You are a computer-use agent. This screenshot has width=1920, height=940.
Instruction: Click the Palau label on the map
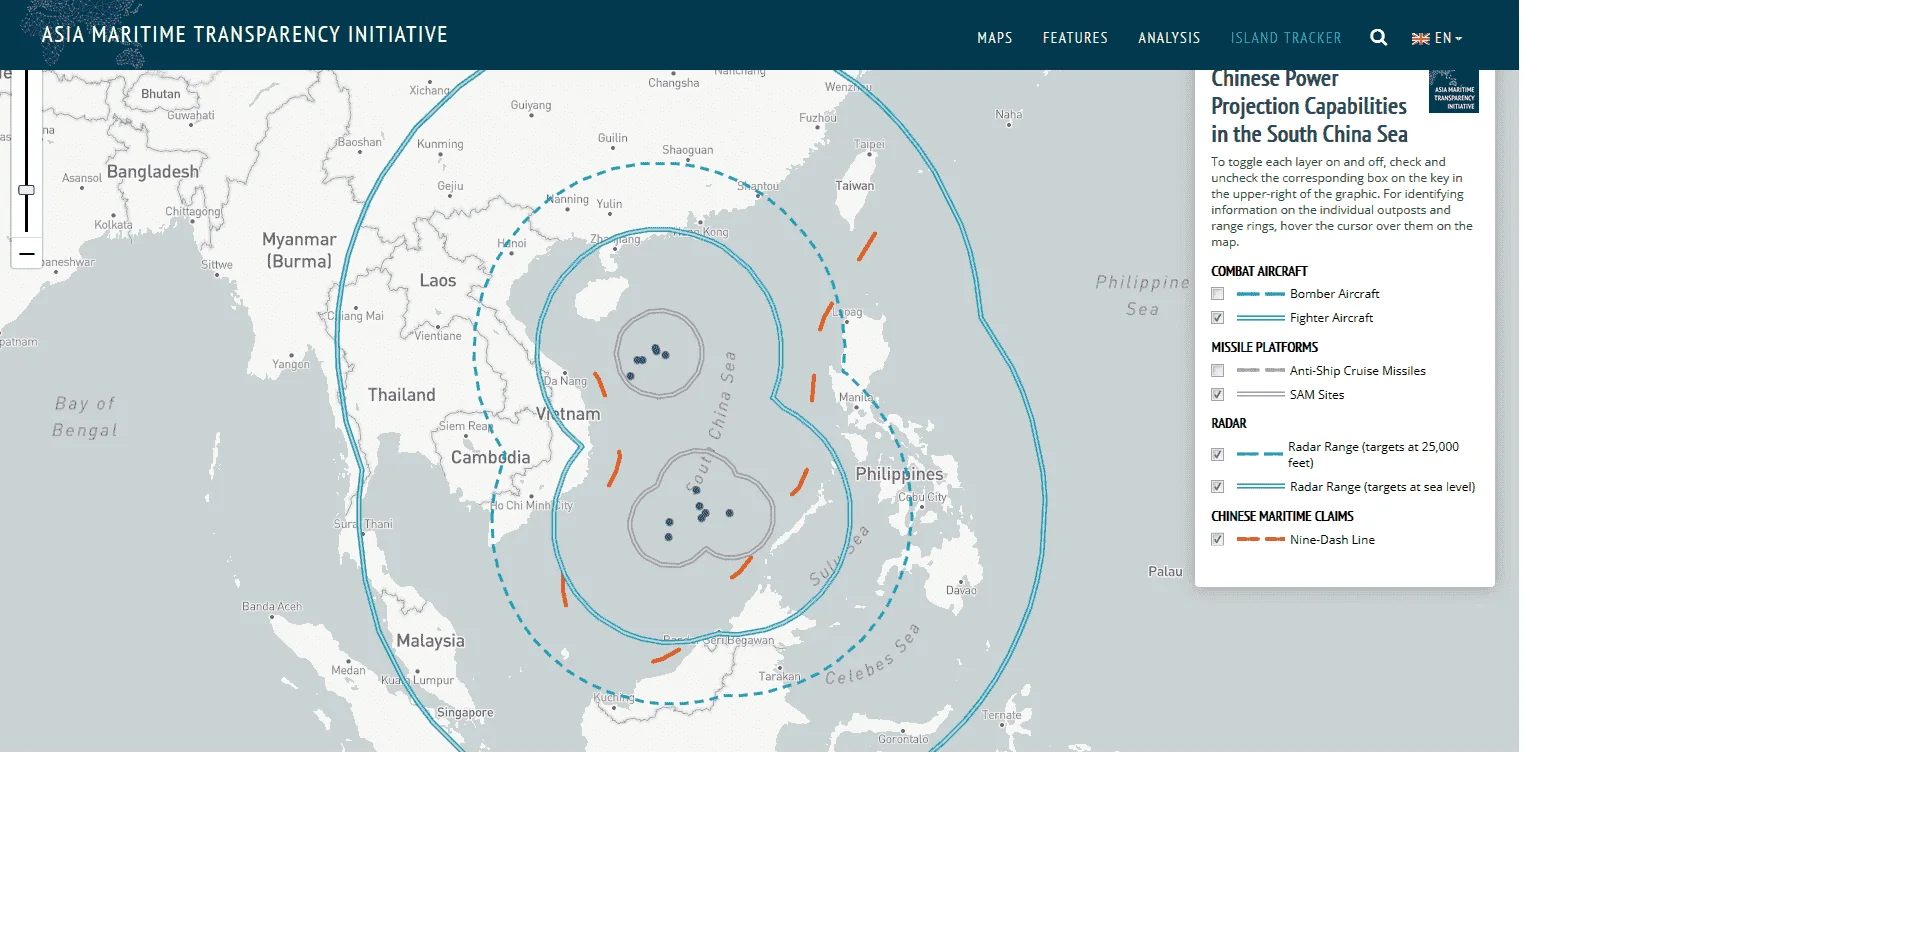tap(1165, 572)
